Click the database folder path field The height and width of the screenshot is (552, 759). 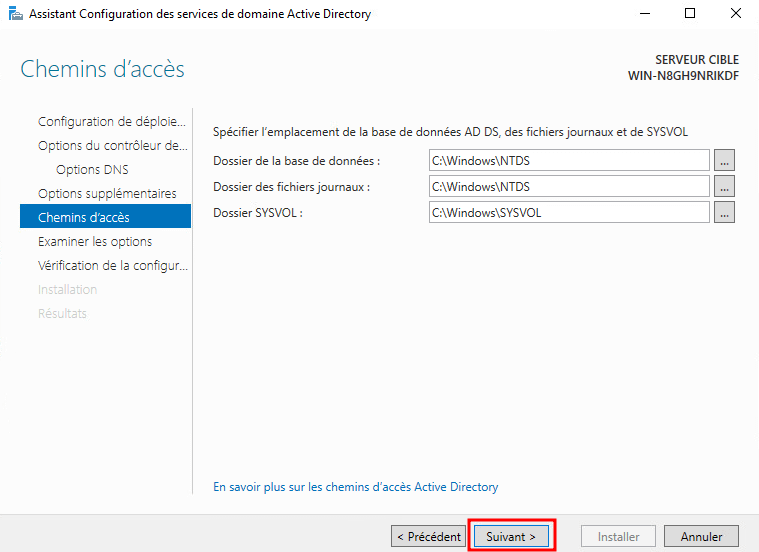(x=568, y=160)
